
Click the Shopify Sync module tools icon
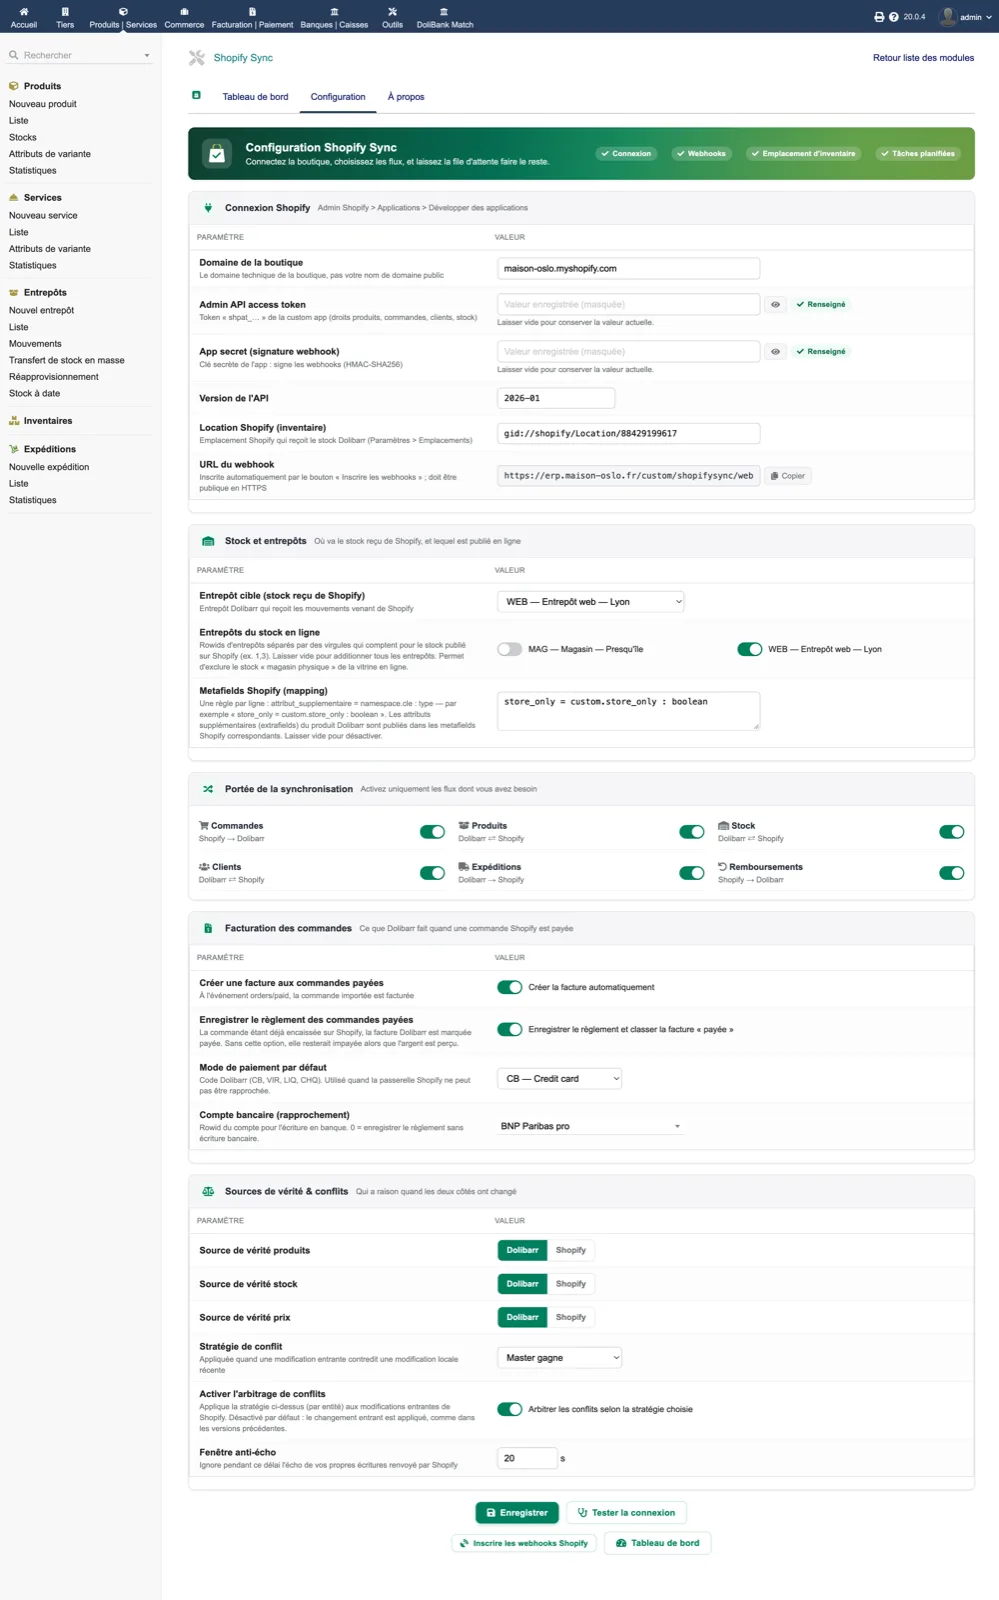point(197,58)
